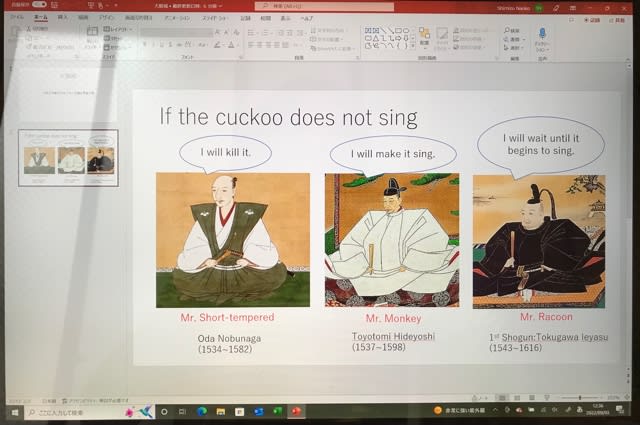Toggle text Shadow formatting
The width and height of the screenshot is (640, 425).
(x=171, y=45)
